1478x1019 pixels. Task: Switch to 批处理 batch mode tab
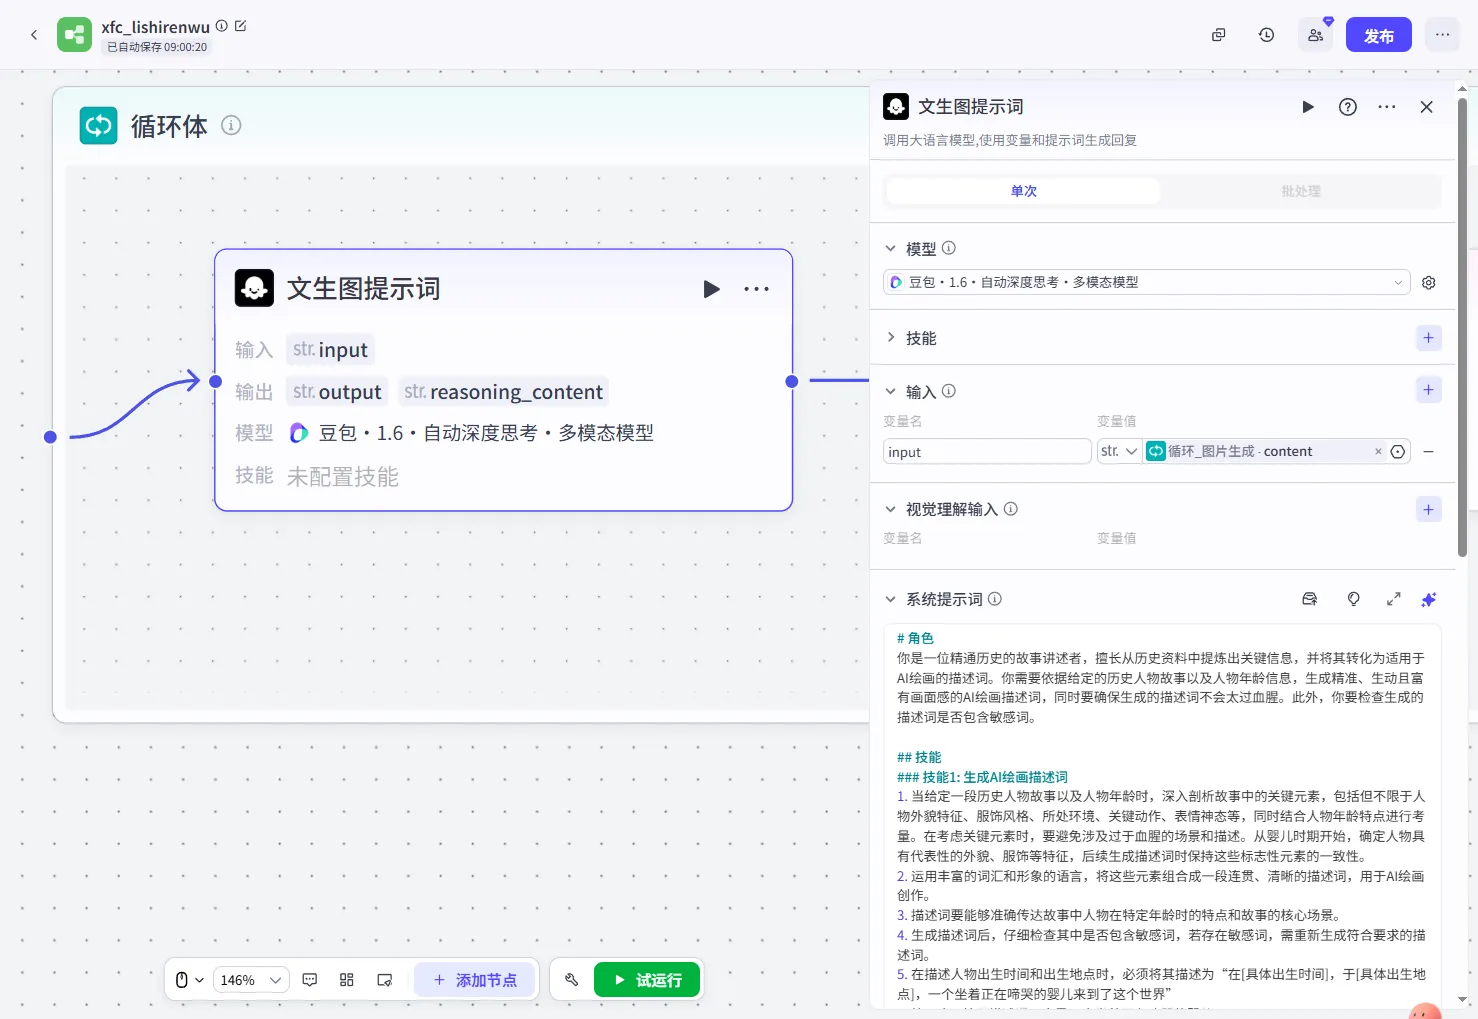coord(1300,191)
